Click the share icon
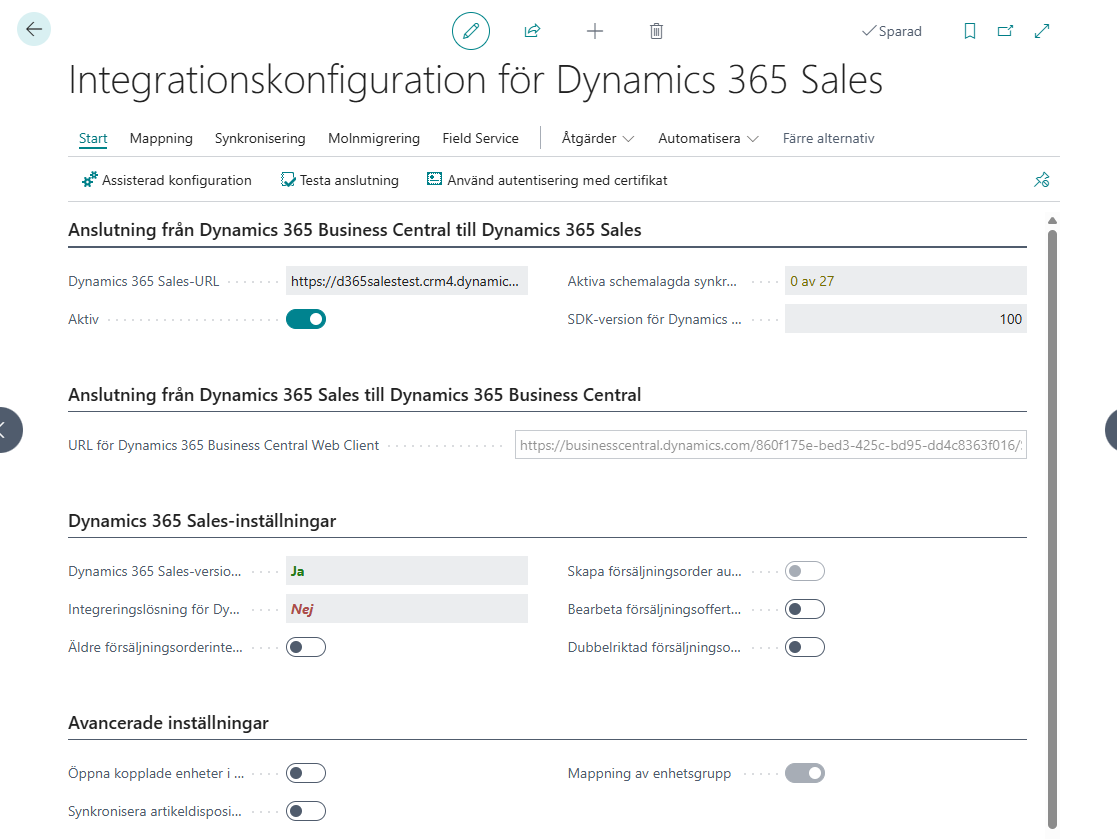This screenshot has width=1117, height=839. pyautogui.click(x=532, y=31)
